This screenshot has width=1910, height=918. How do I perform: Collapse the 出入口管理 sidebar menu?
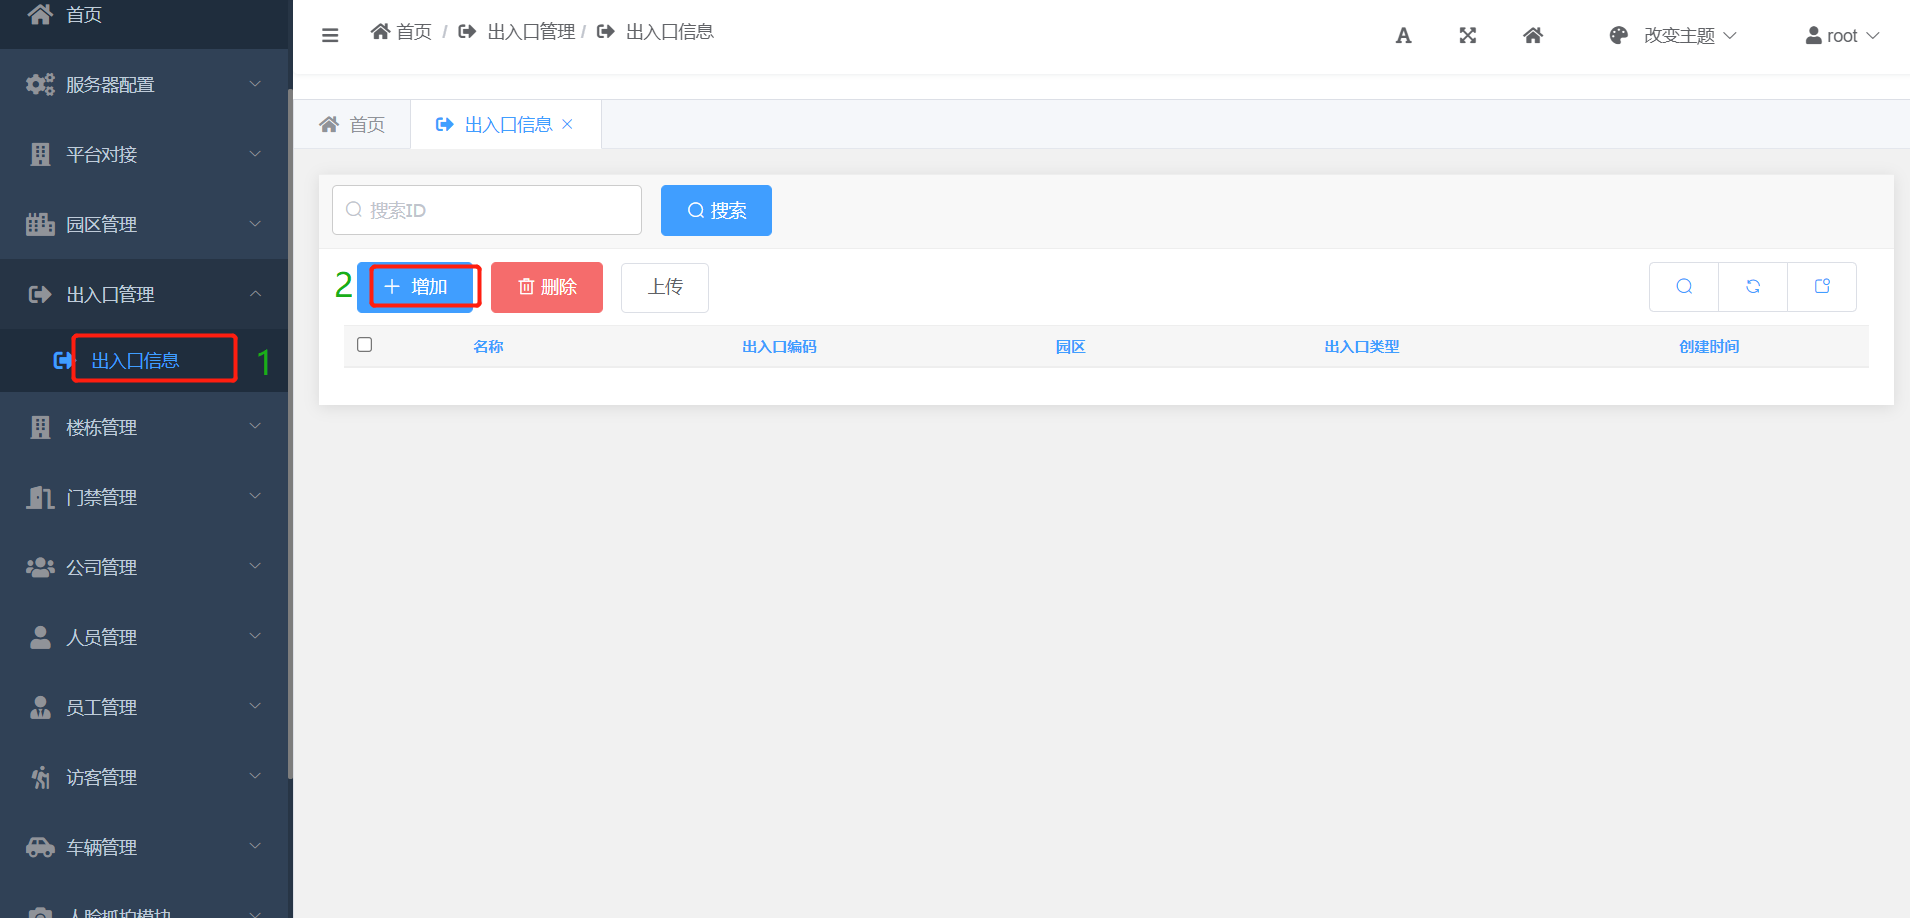coord(144,295)
